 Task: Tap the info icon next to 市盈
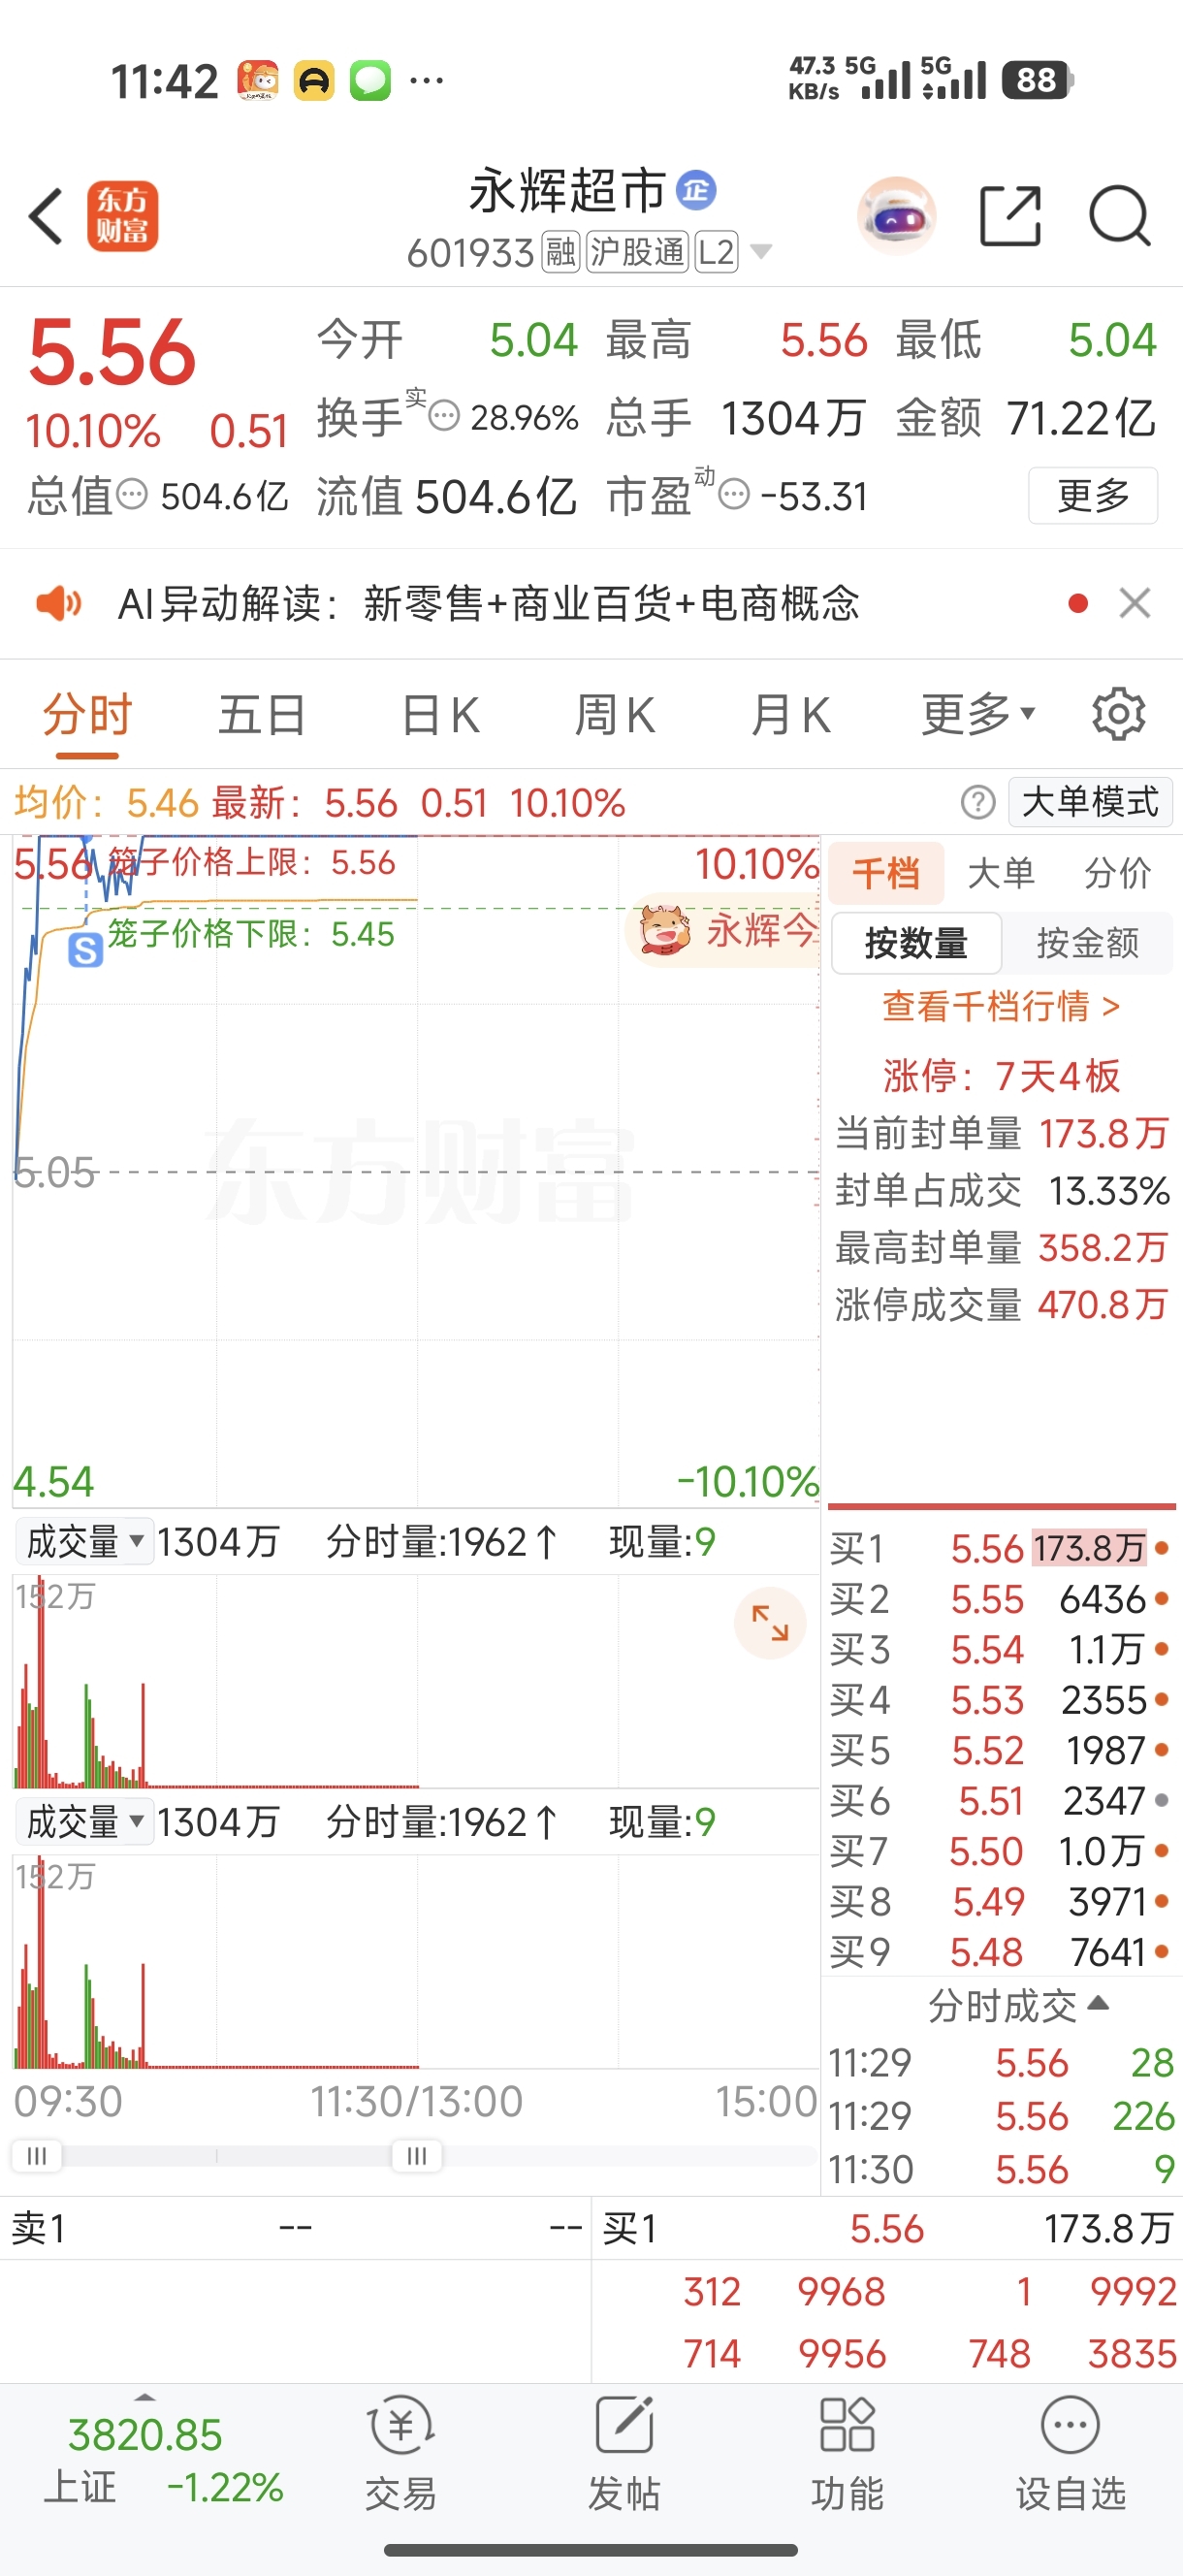point(734,494)
